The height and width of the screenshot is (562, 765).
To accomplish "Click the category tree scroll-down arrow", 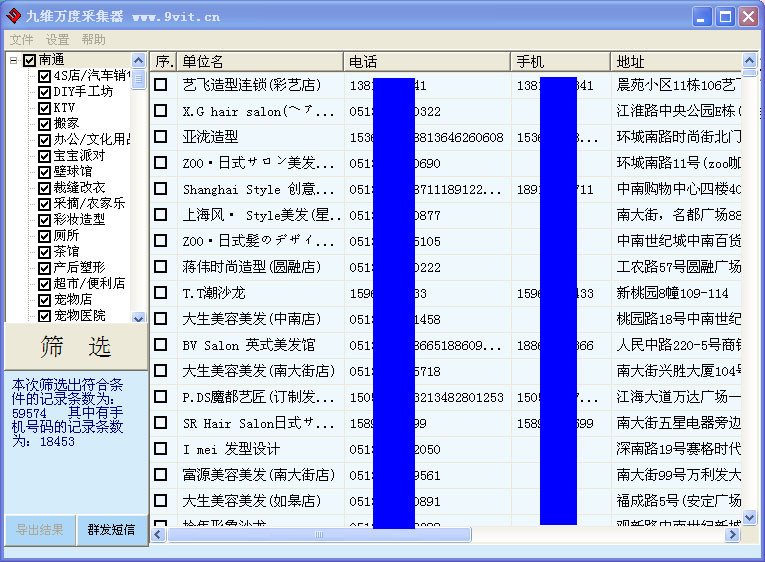I will [139, 317].
